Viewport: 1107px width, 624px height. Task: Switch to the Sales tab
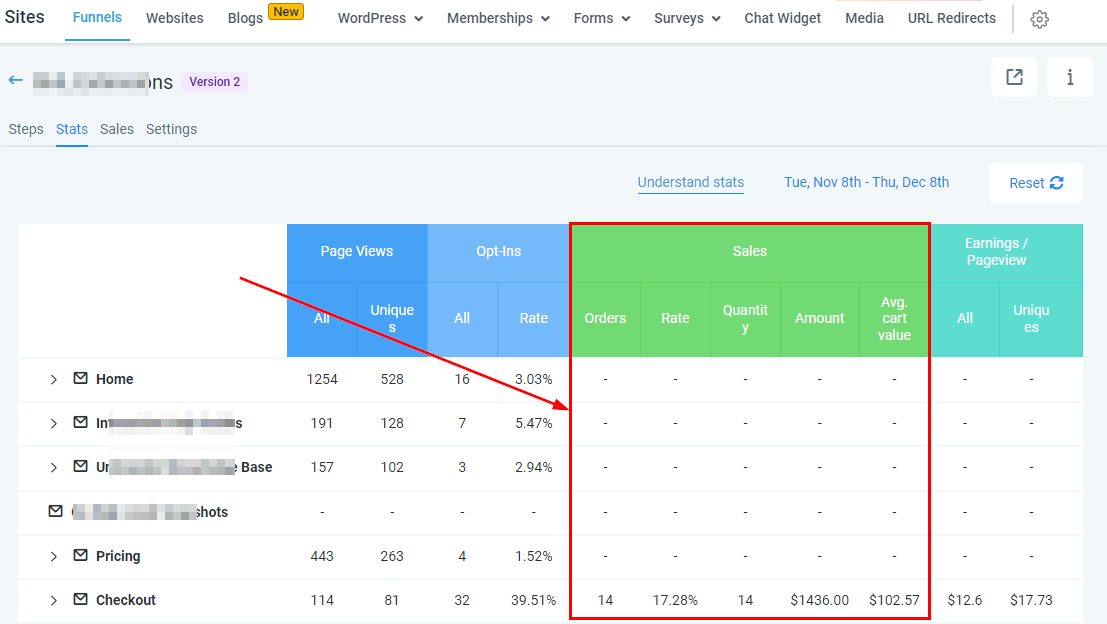(117, 129)
